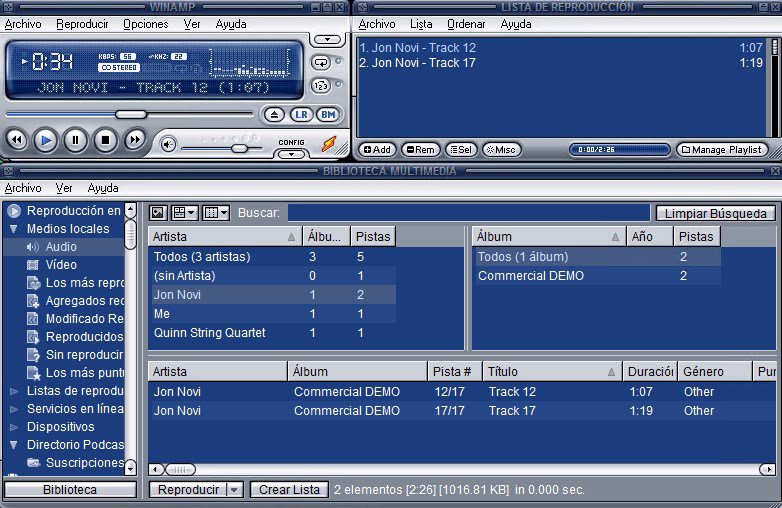This screenshot has width=782, height=508.
Task: Click the horizontal scrollbar thumb in track list
Action: point(180,469)
